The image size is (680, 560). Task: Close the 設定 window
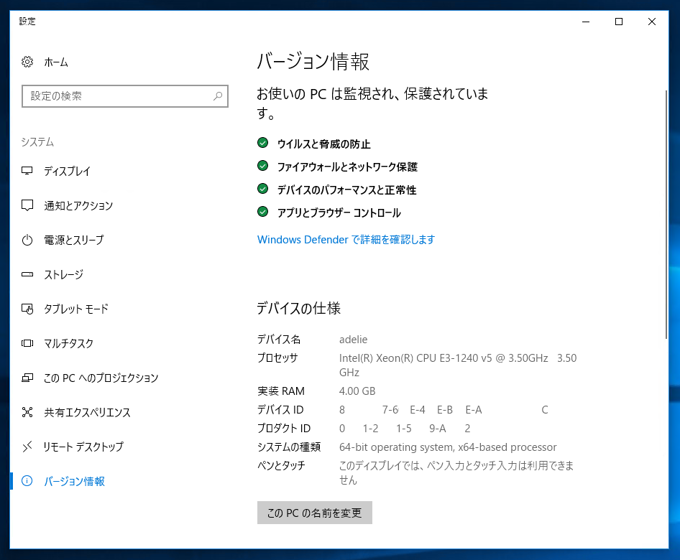click(x=652, y=22)
